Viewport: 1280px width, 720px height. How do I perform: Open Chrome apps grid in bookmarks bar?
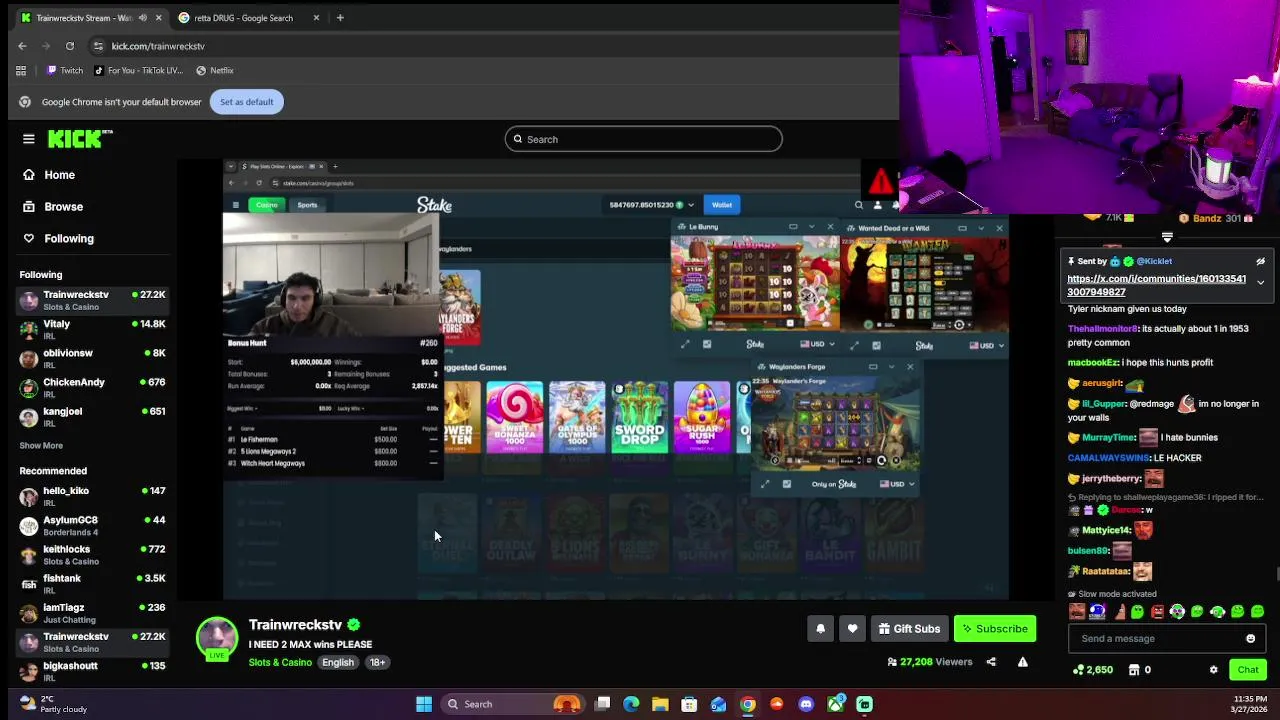21,71
